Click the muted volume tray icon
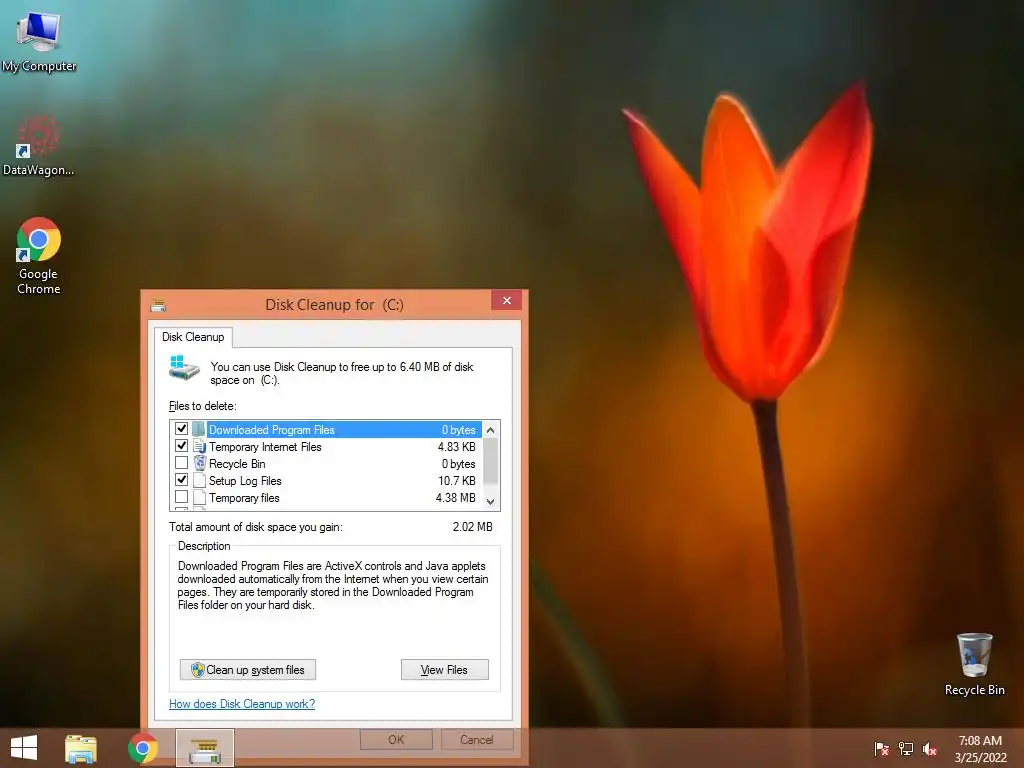 click(930, 748)
